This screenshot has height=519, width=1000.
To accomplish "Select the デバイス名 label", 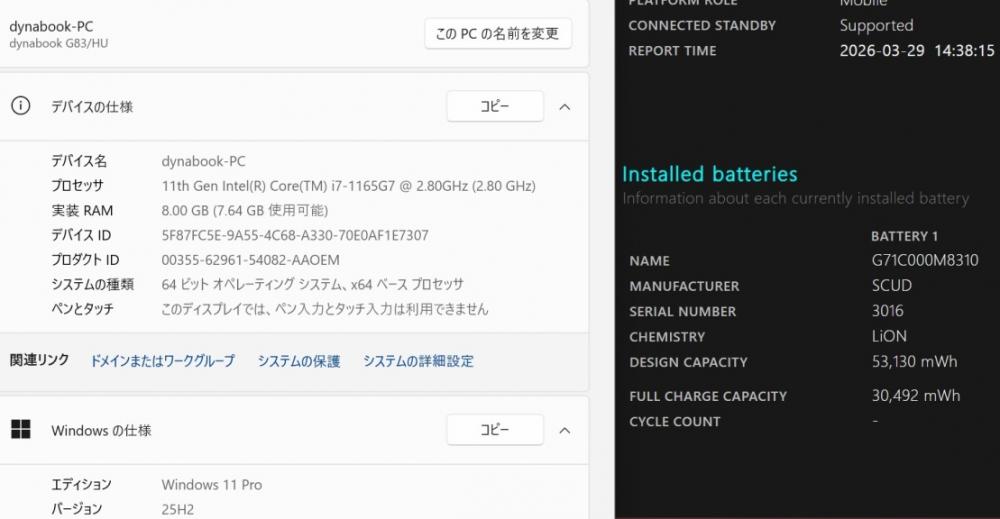I will 79,161.
